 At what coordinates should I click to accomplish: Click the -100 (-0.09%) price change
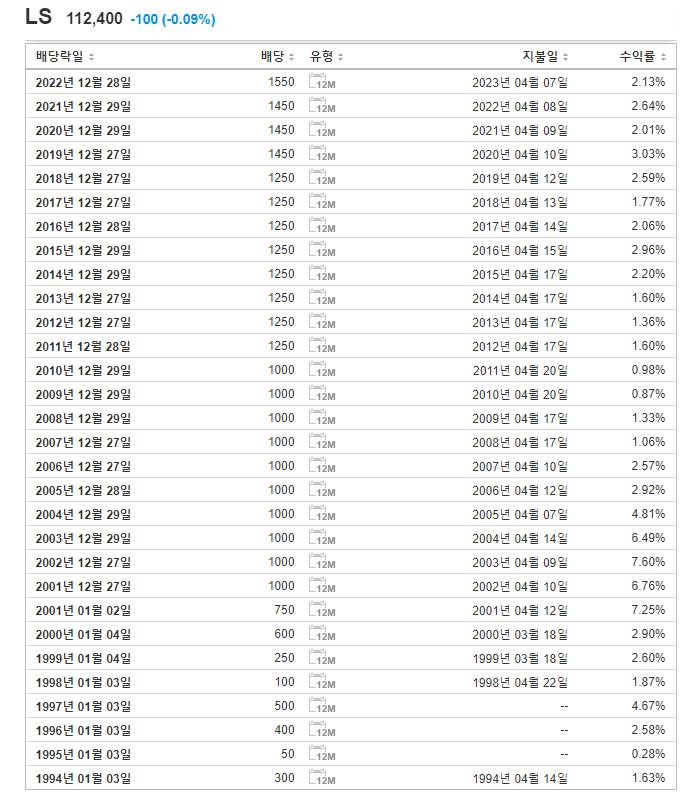(x=173, y=19)
